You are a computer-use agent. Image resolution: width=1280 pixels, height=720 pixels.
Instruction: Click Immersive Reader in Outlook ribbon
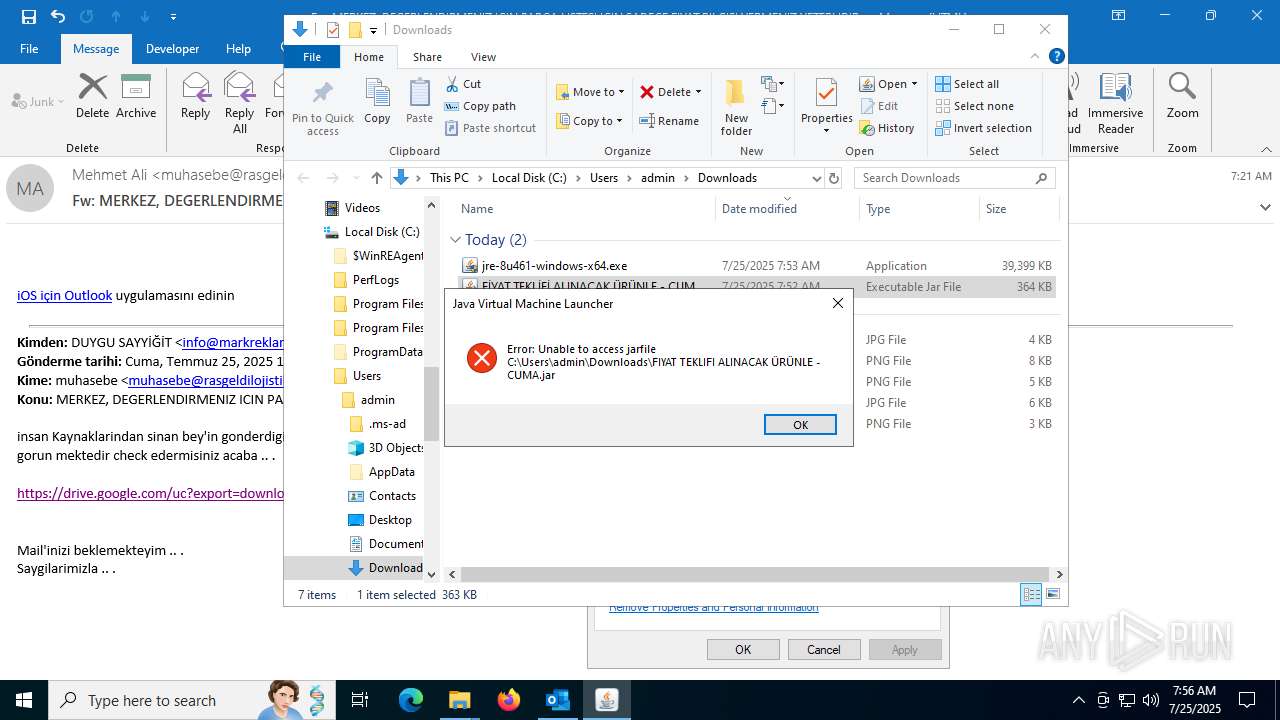(1115, 103)
